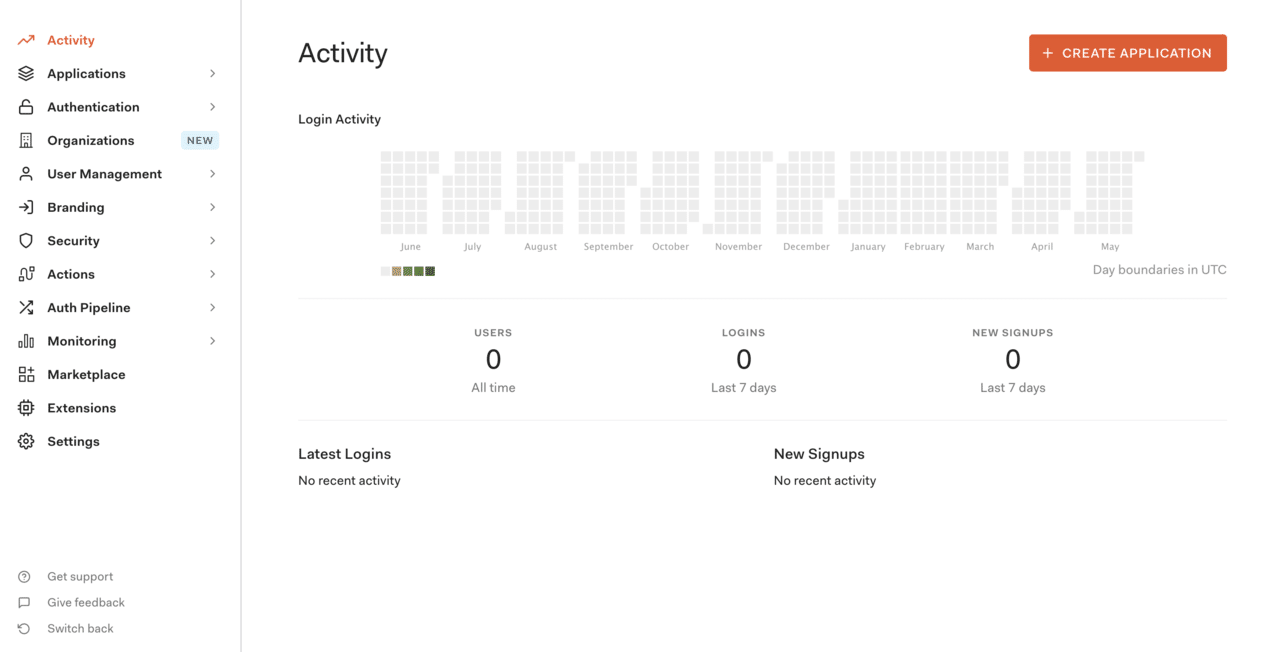Viewport: 1280px width, 652px height.
Task: Expand the Branding submenu chevron
Action: pyautogui.click(x=213, y=207)
